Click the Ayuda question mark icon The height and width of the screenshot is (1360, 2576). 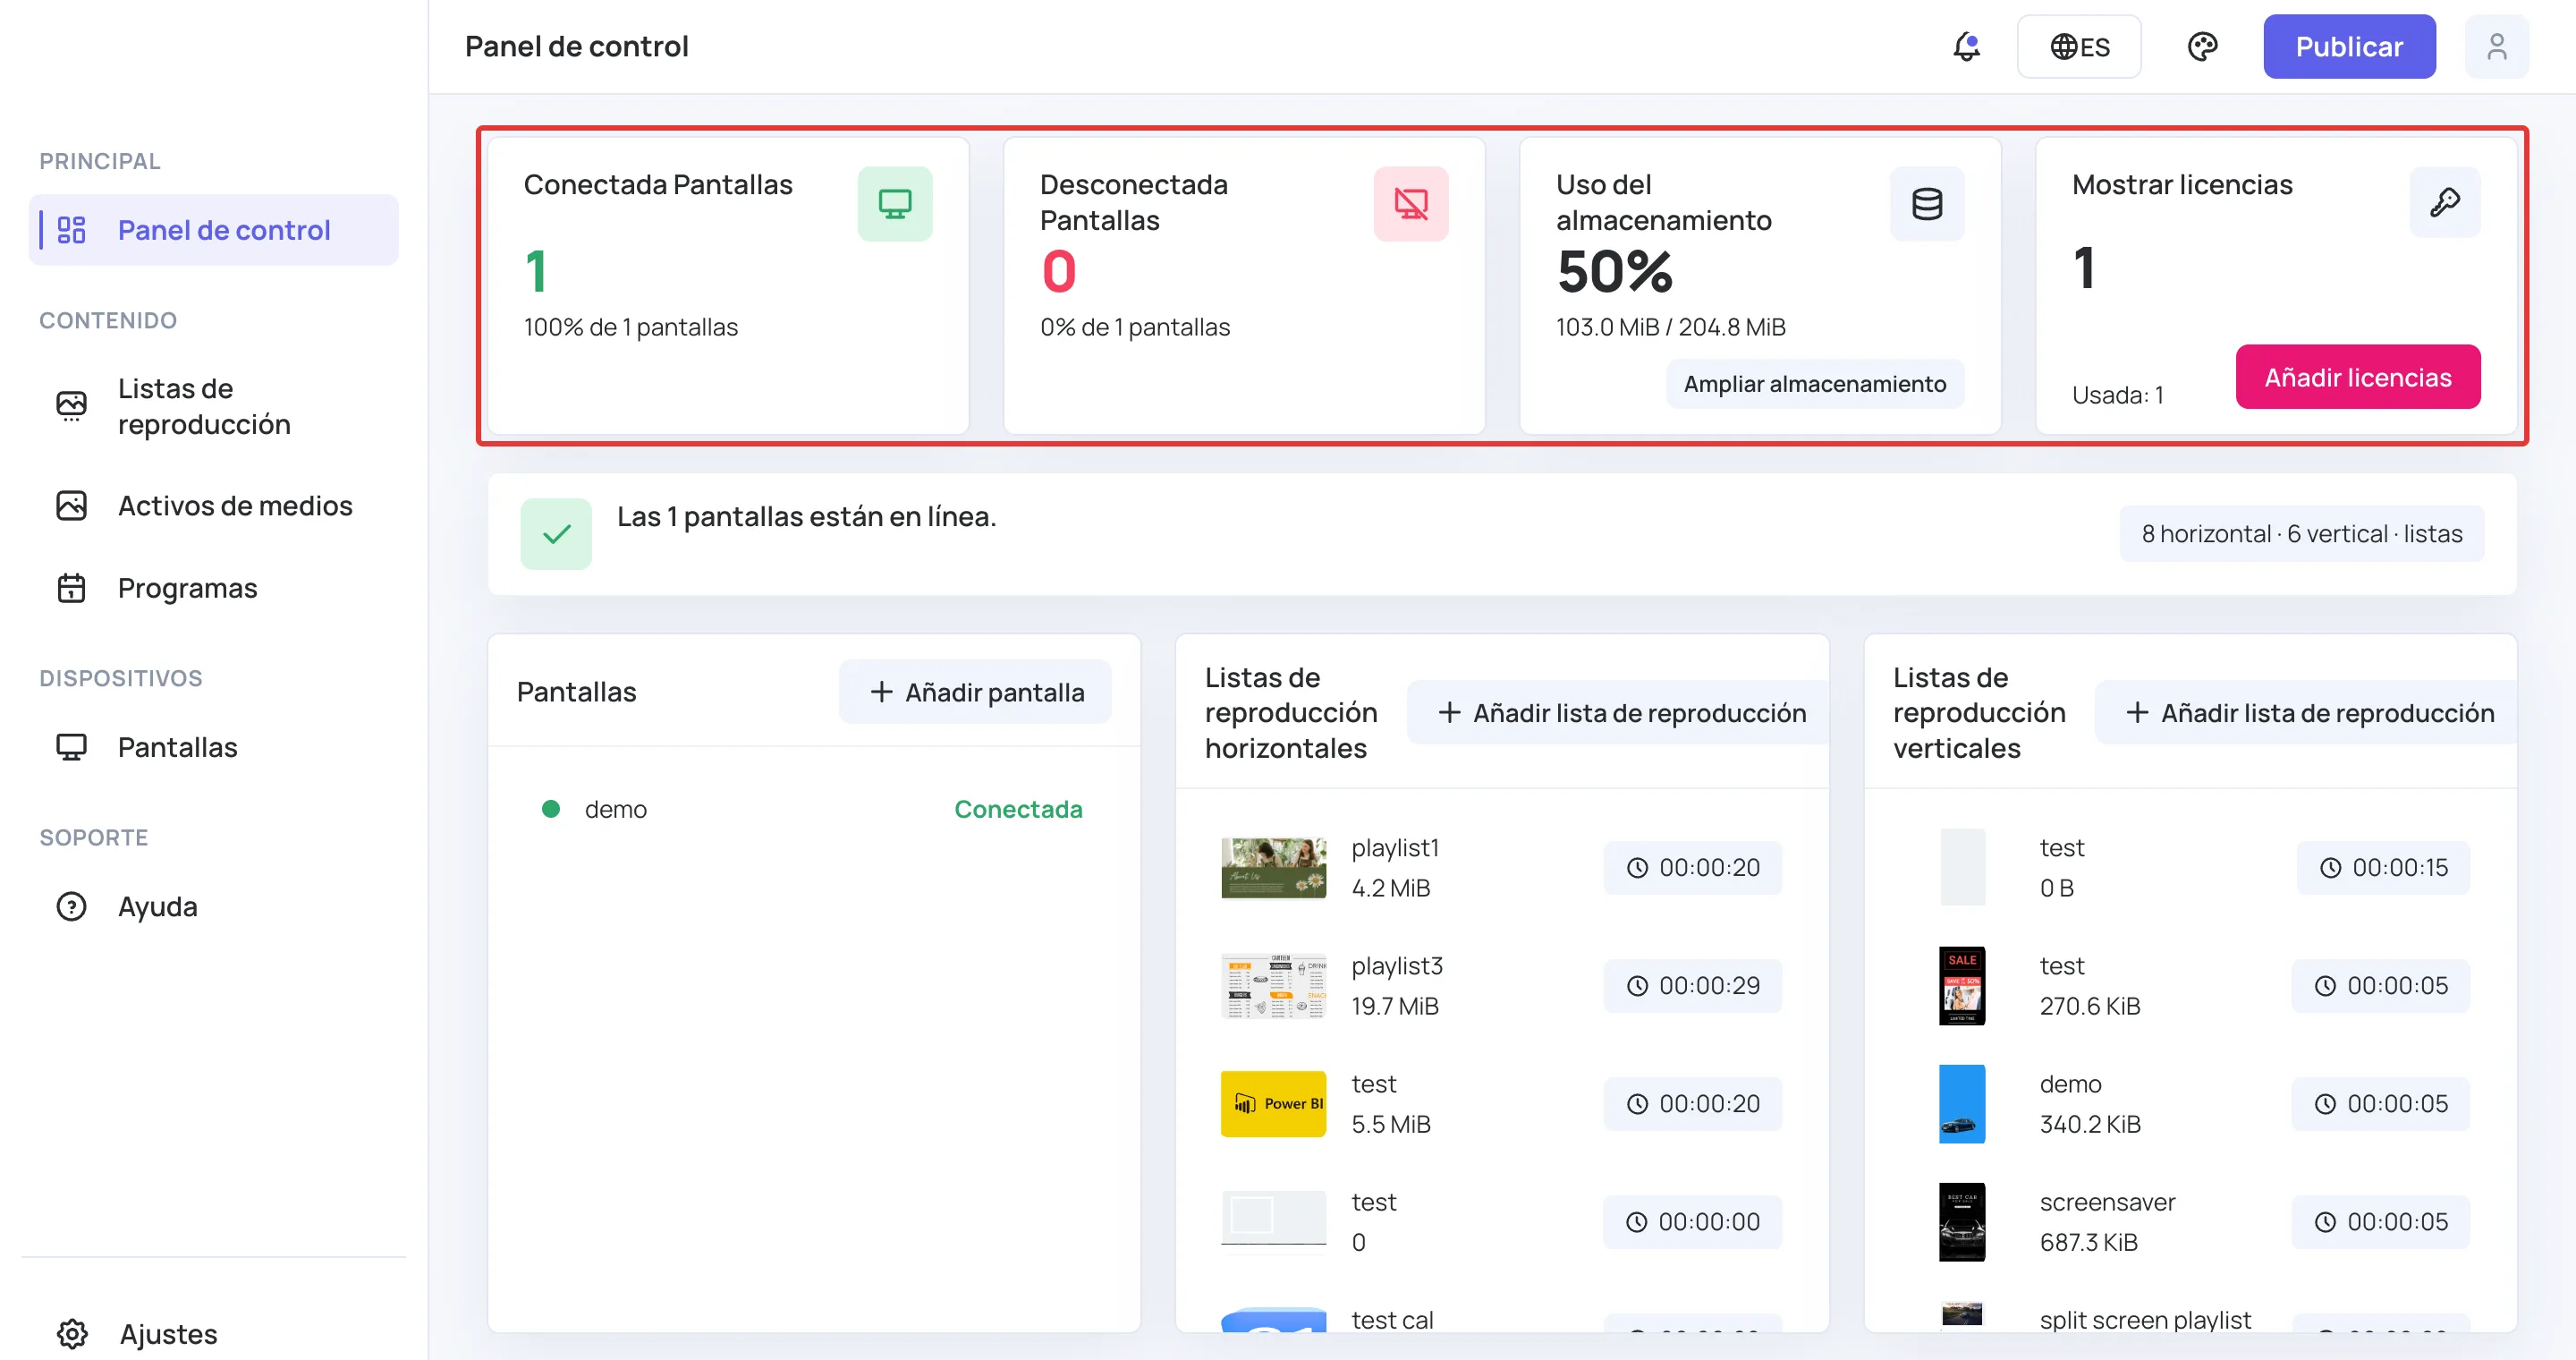click(71, 906)
